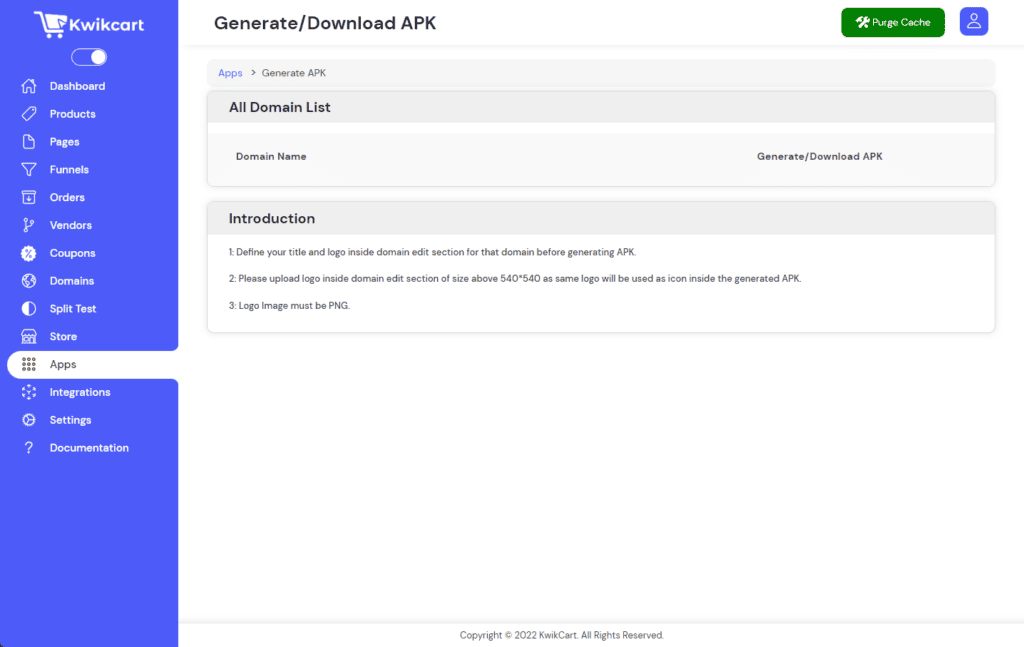Toggle the sidebar theme switch
The width and height of the screenshot is (1024, 647).
(x=89, y=57)
